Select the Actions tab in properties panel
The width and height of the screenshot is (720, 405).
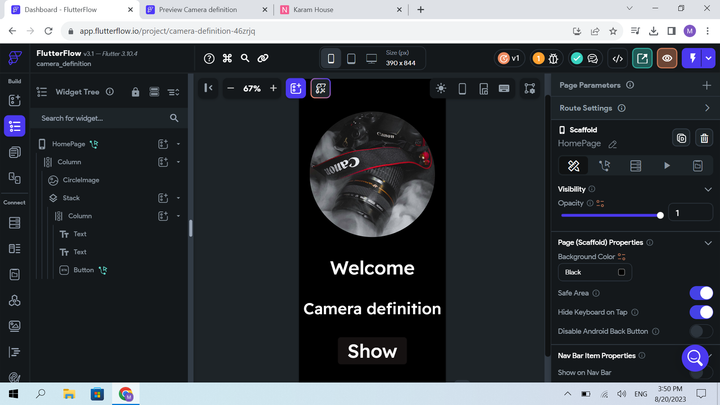click(604, 166)
